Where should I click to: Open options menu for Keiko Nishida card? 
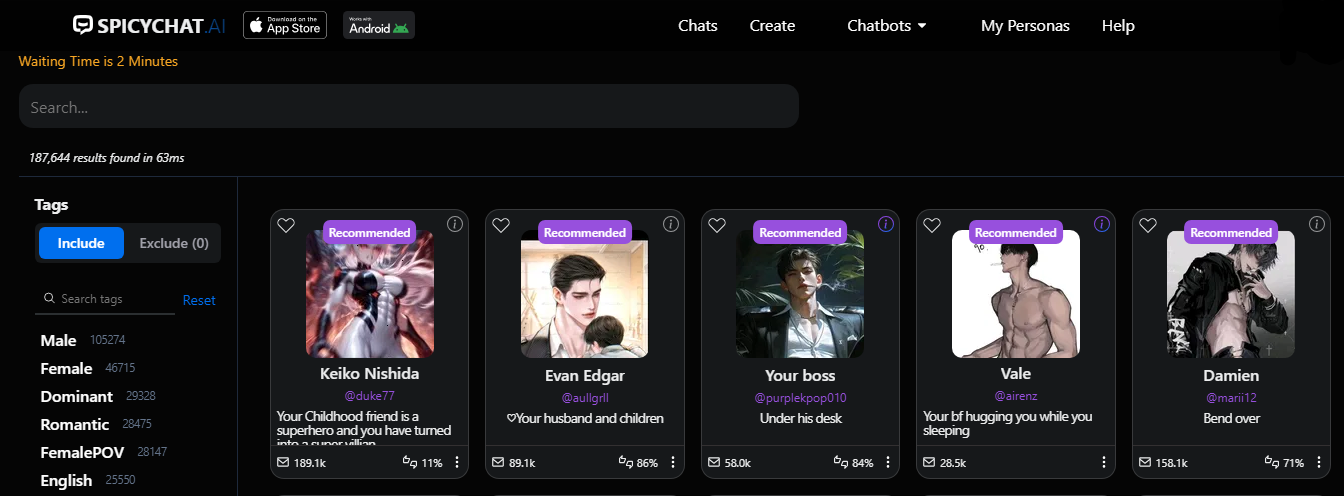(x=457, y=462)
